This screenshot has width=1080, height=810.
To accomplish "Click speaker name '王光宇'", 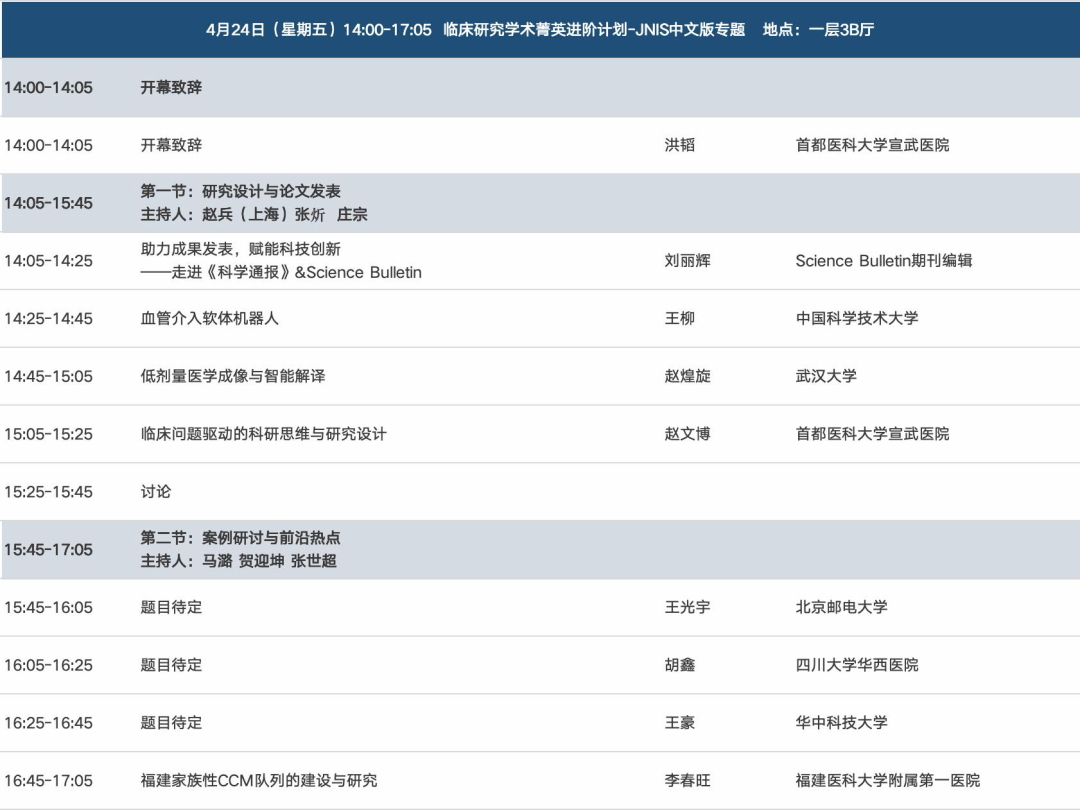I will point(687,608).
